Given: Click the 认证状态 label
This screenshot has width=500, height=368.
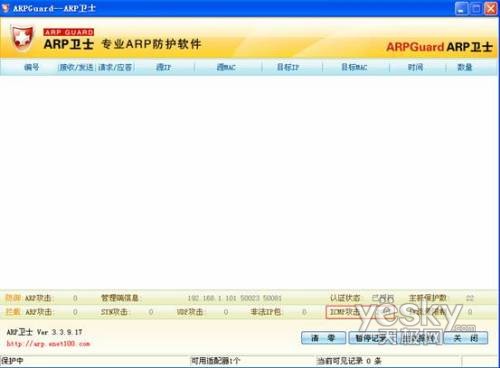Looking at the screenshot, I should [x=345, y=298].
